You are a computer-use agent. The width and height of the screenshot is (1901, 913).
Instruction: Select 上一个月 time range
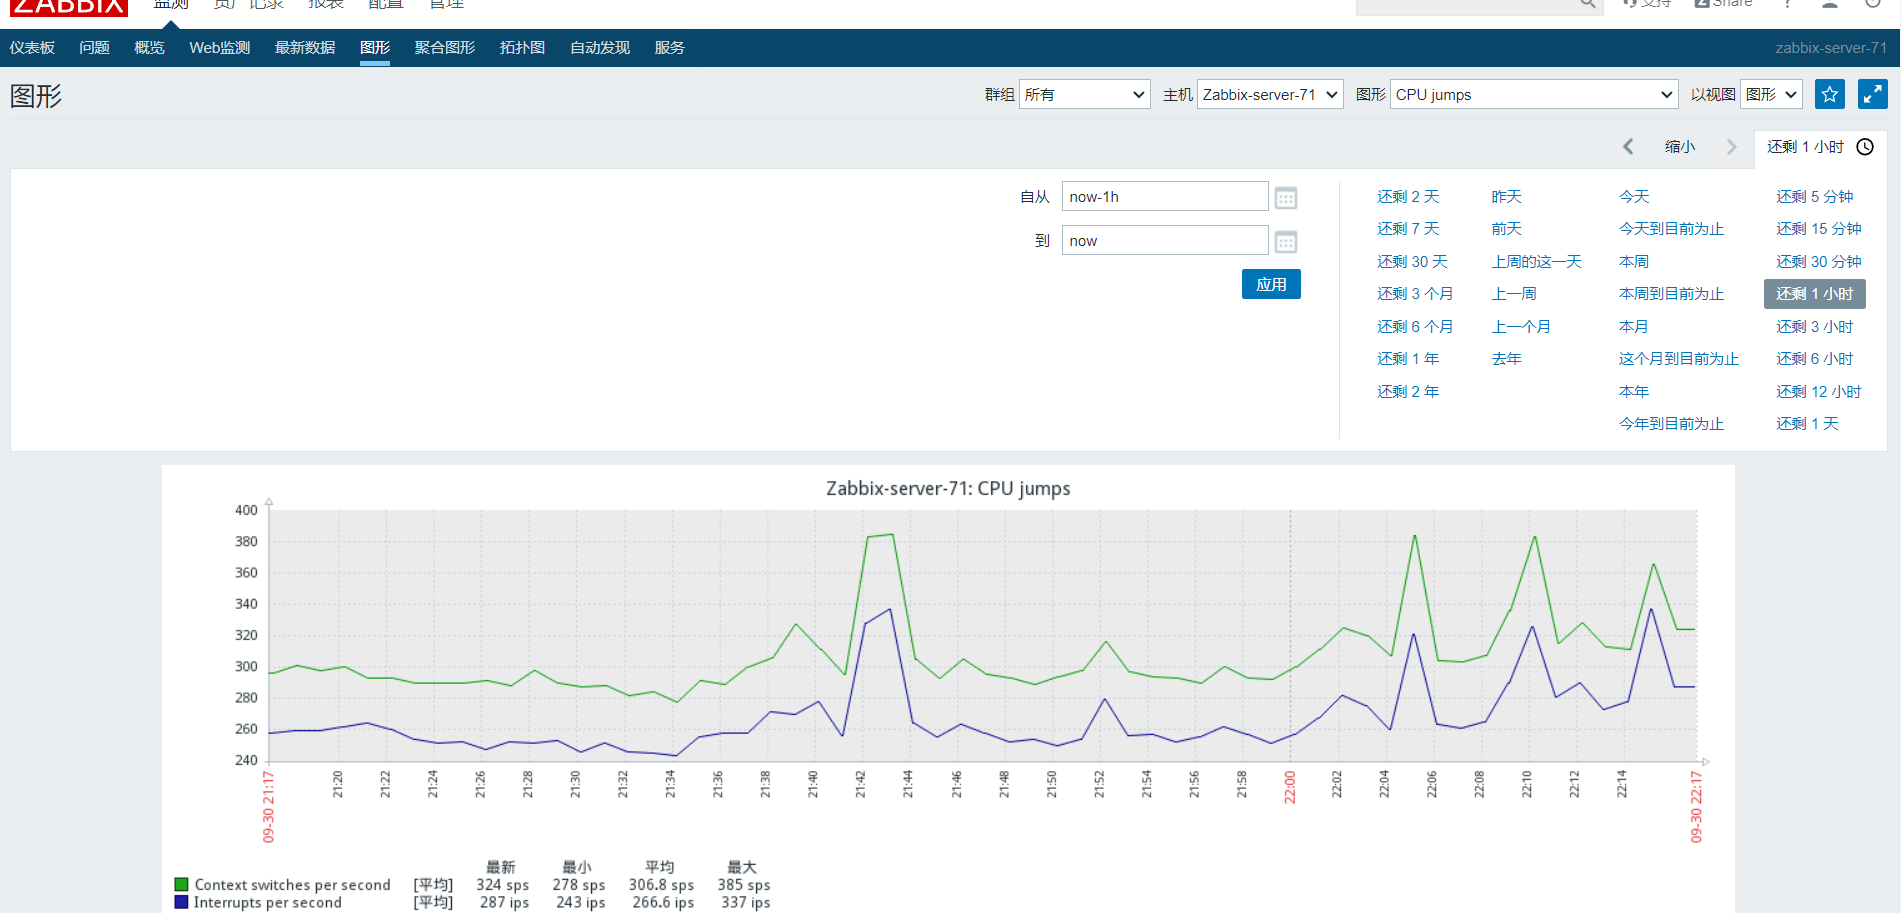pos(1521,327)
